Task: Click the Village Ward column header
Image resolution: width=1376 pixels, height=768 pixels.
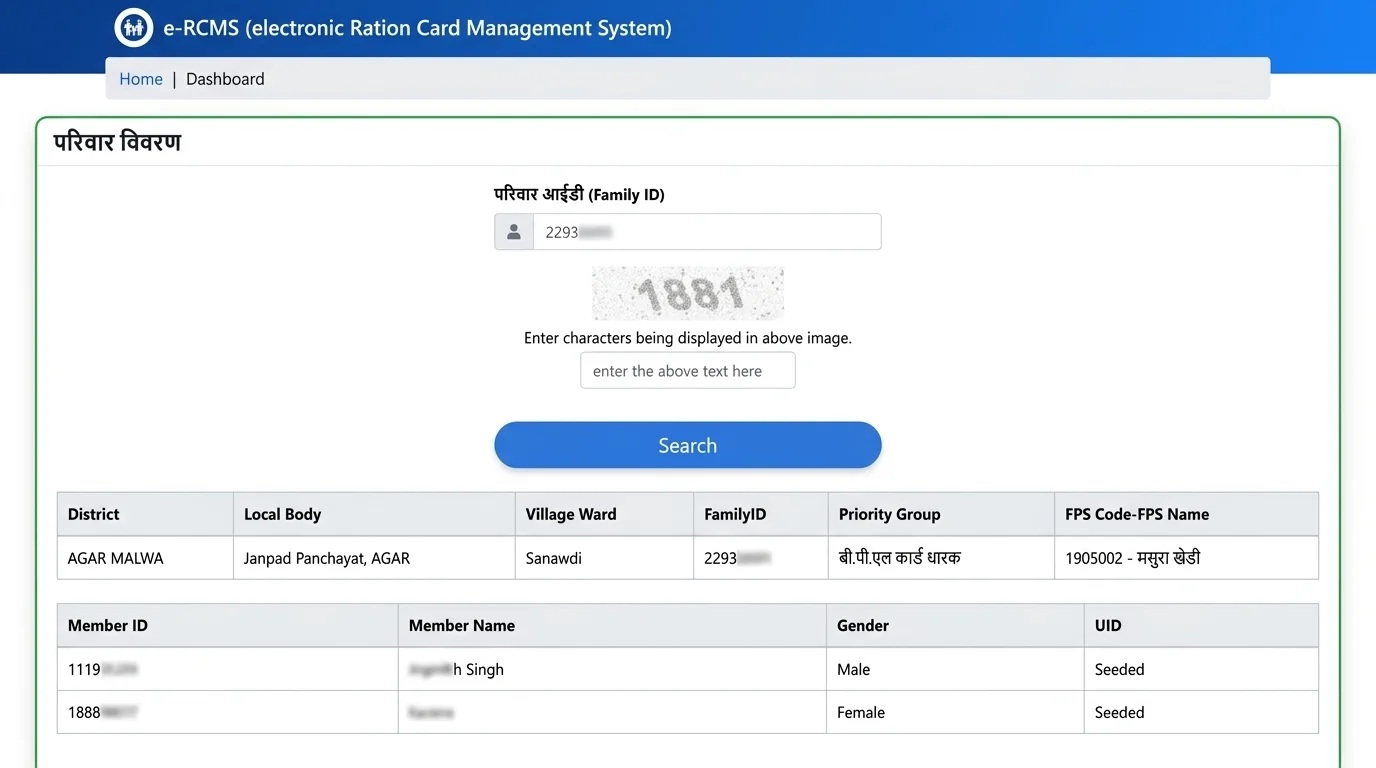Action: (x=604, y=514)
